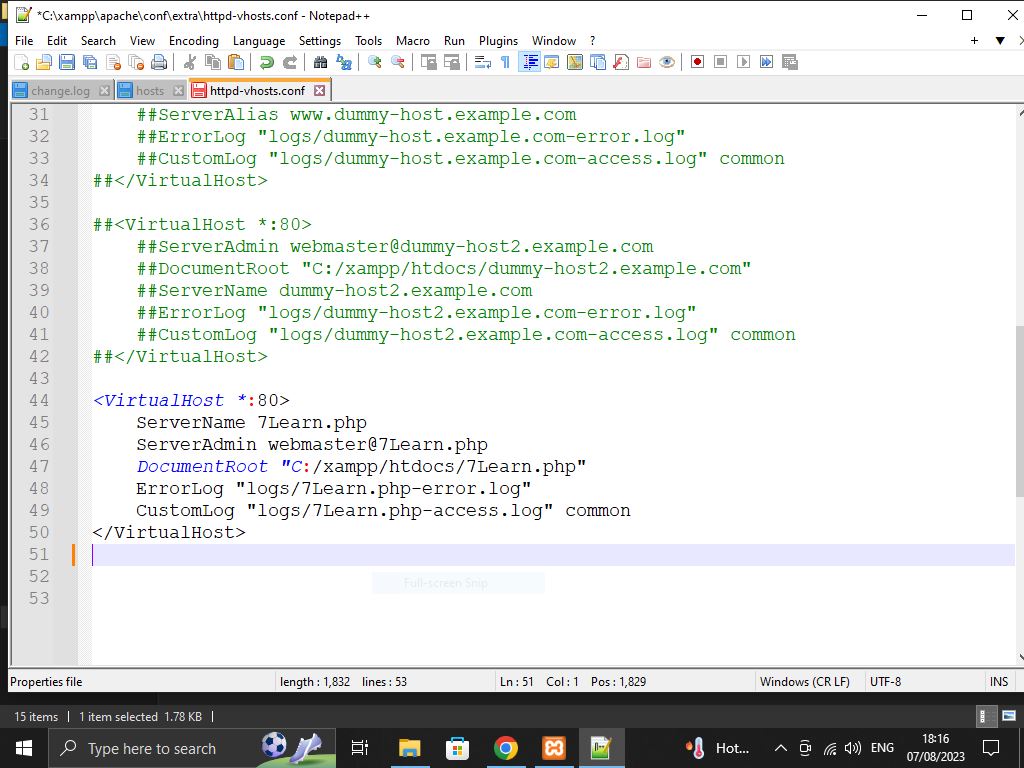Click the Zoom Out toolbar icon

398,62
